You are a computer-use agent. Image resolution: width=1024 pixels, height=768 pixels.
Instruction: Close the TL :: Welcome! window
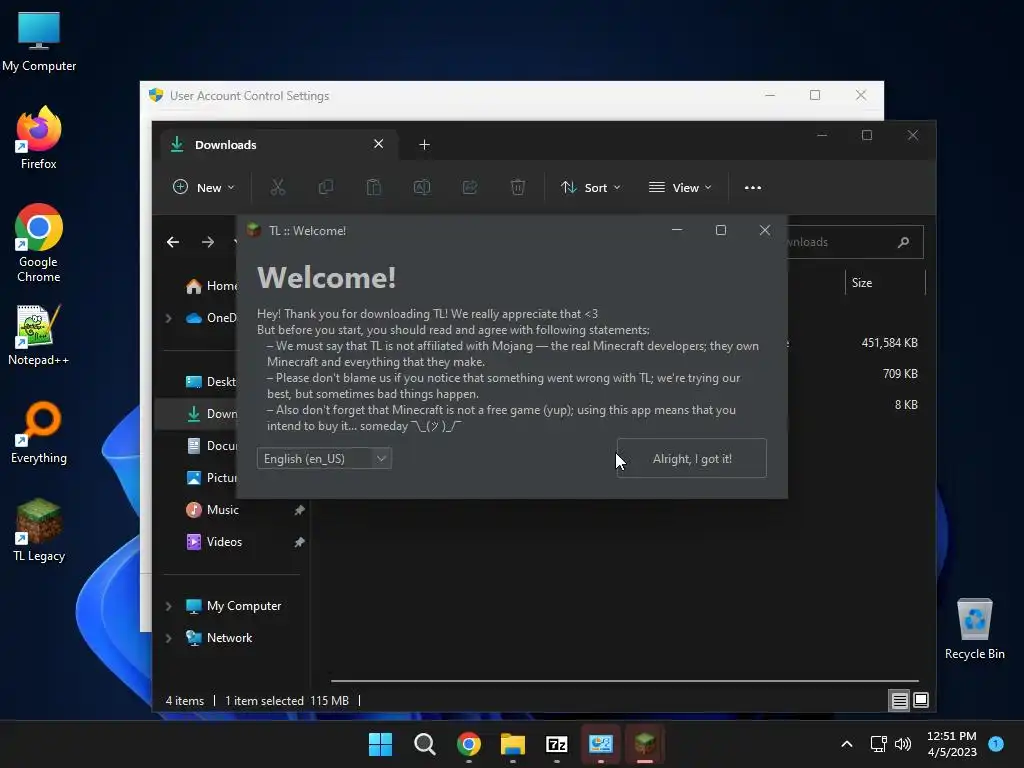(x=765, y=231)
